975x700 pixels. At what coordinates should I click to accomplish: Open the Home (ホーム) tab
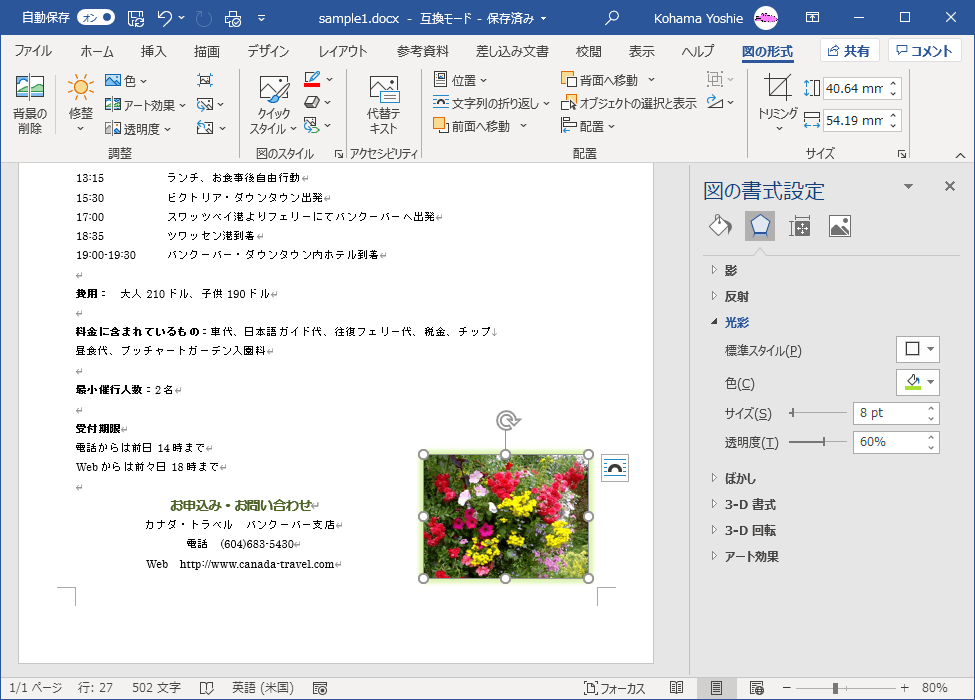point(97,51)
